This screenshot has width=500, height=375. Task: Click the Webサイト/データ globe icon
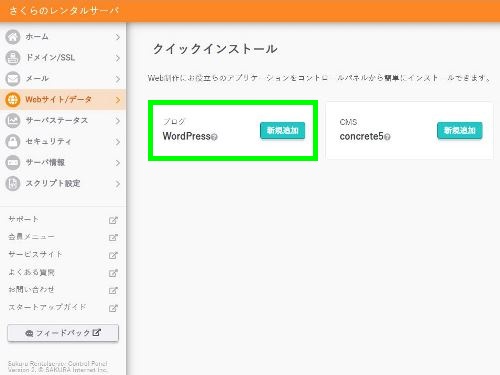13,99
